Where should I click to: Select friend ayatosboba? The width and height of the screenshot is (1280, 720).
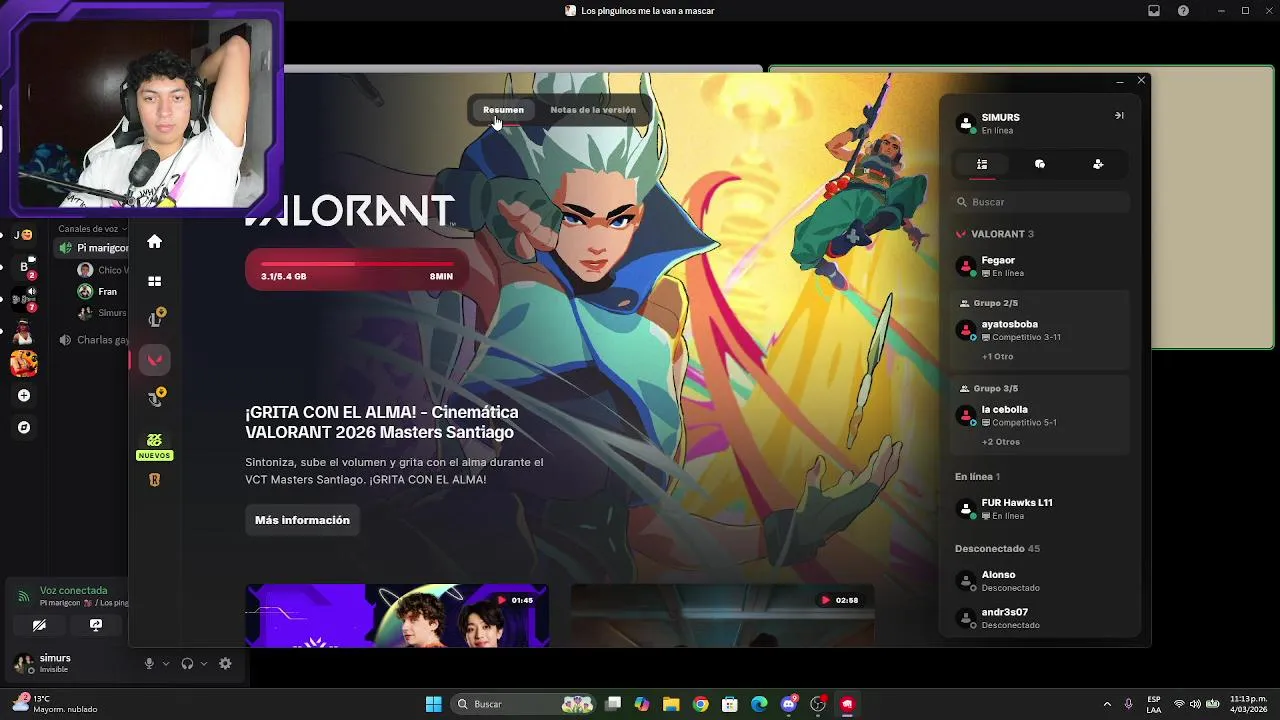click(x=1040, y=330)
